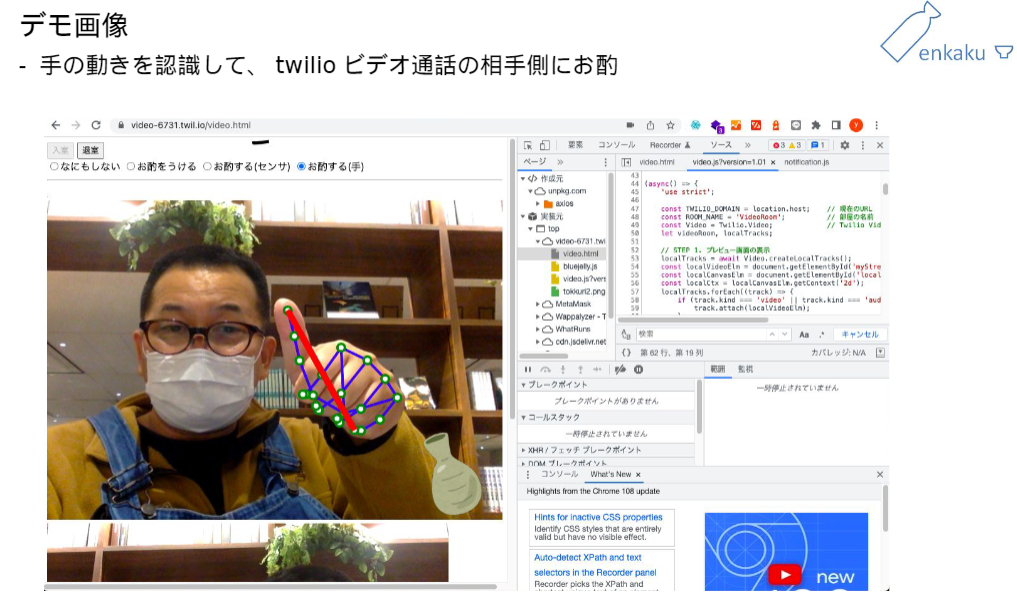Switch to the コンソール top panel tab
The image size is (1017, 609).
point(616,145)
